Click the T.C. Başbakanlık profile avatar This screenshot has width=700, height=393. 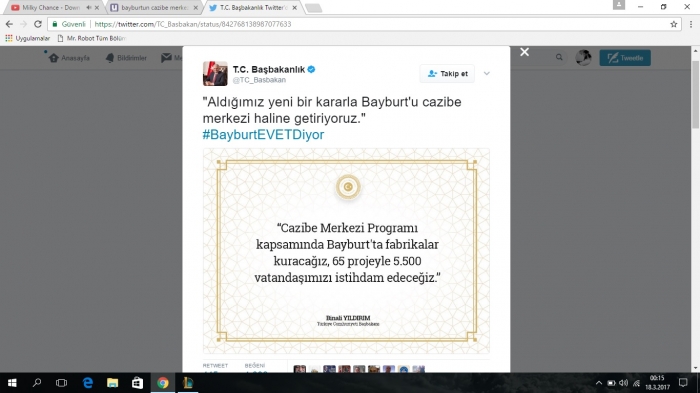point(215,74)
